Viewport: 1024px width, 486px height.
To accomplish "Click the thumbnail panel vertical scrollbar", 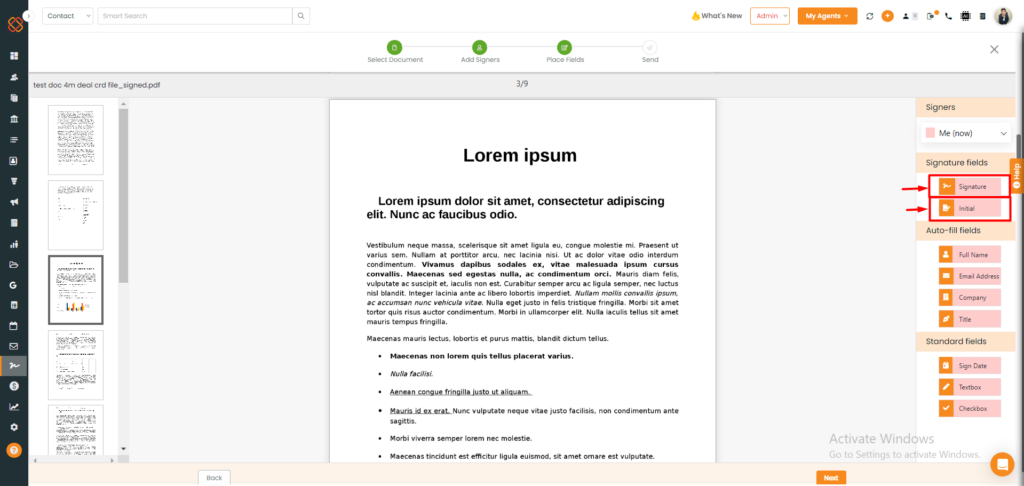I will pos(123,196).
